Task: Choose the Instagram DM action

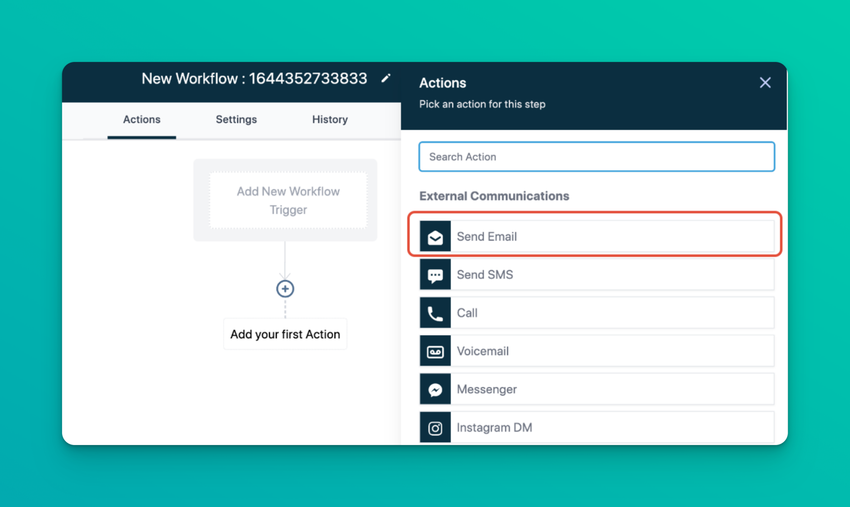Action: [597, 427]
